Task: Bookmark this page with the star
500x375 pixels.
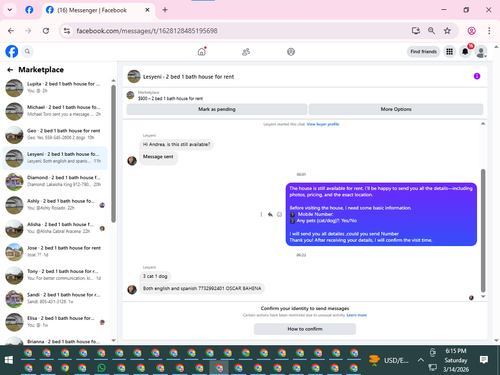Action: coord(447,31)
